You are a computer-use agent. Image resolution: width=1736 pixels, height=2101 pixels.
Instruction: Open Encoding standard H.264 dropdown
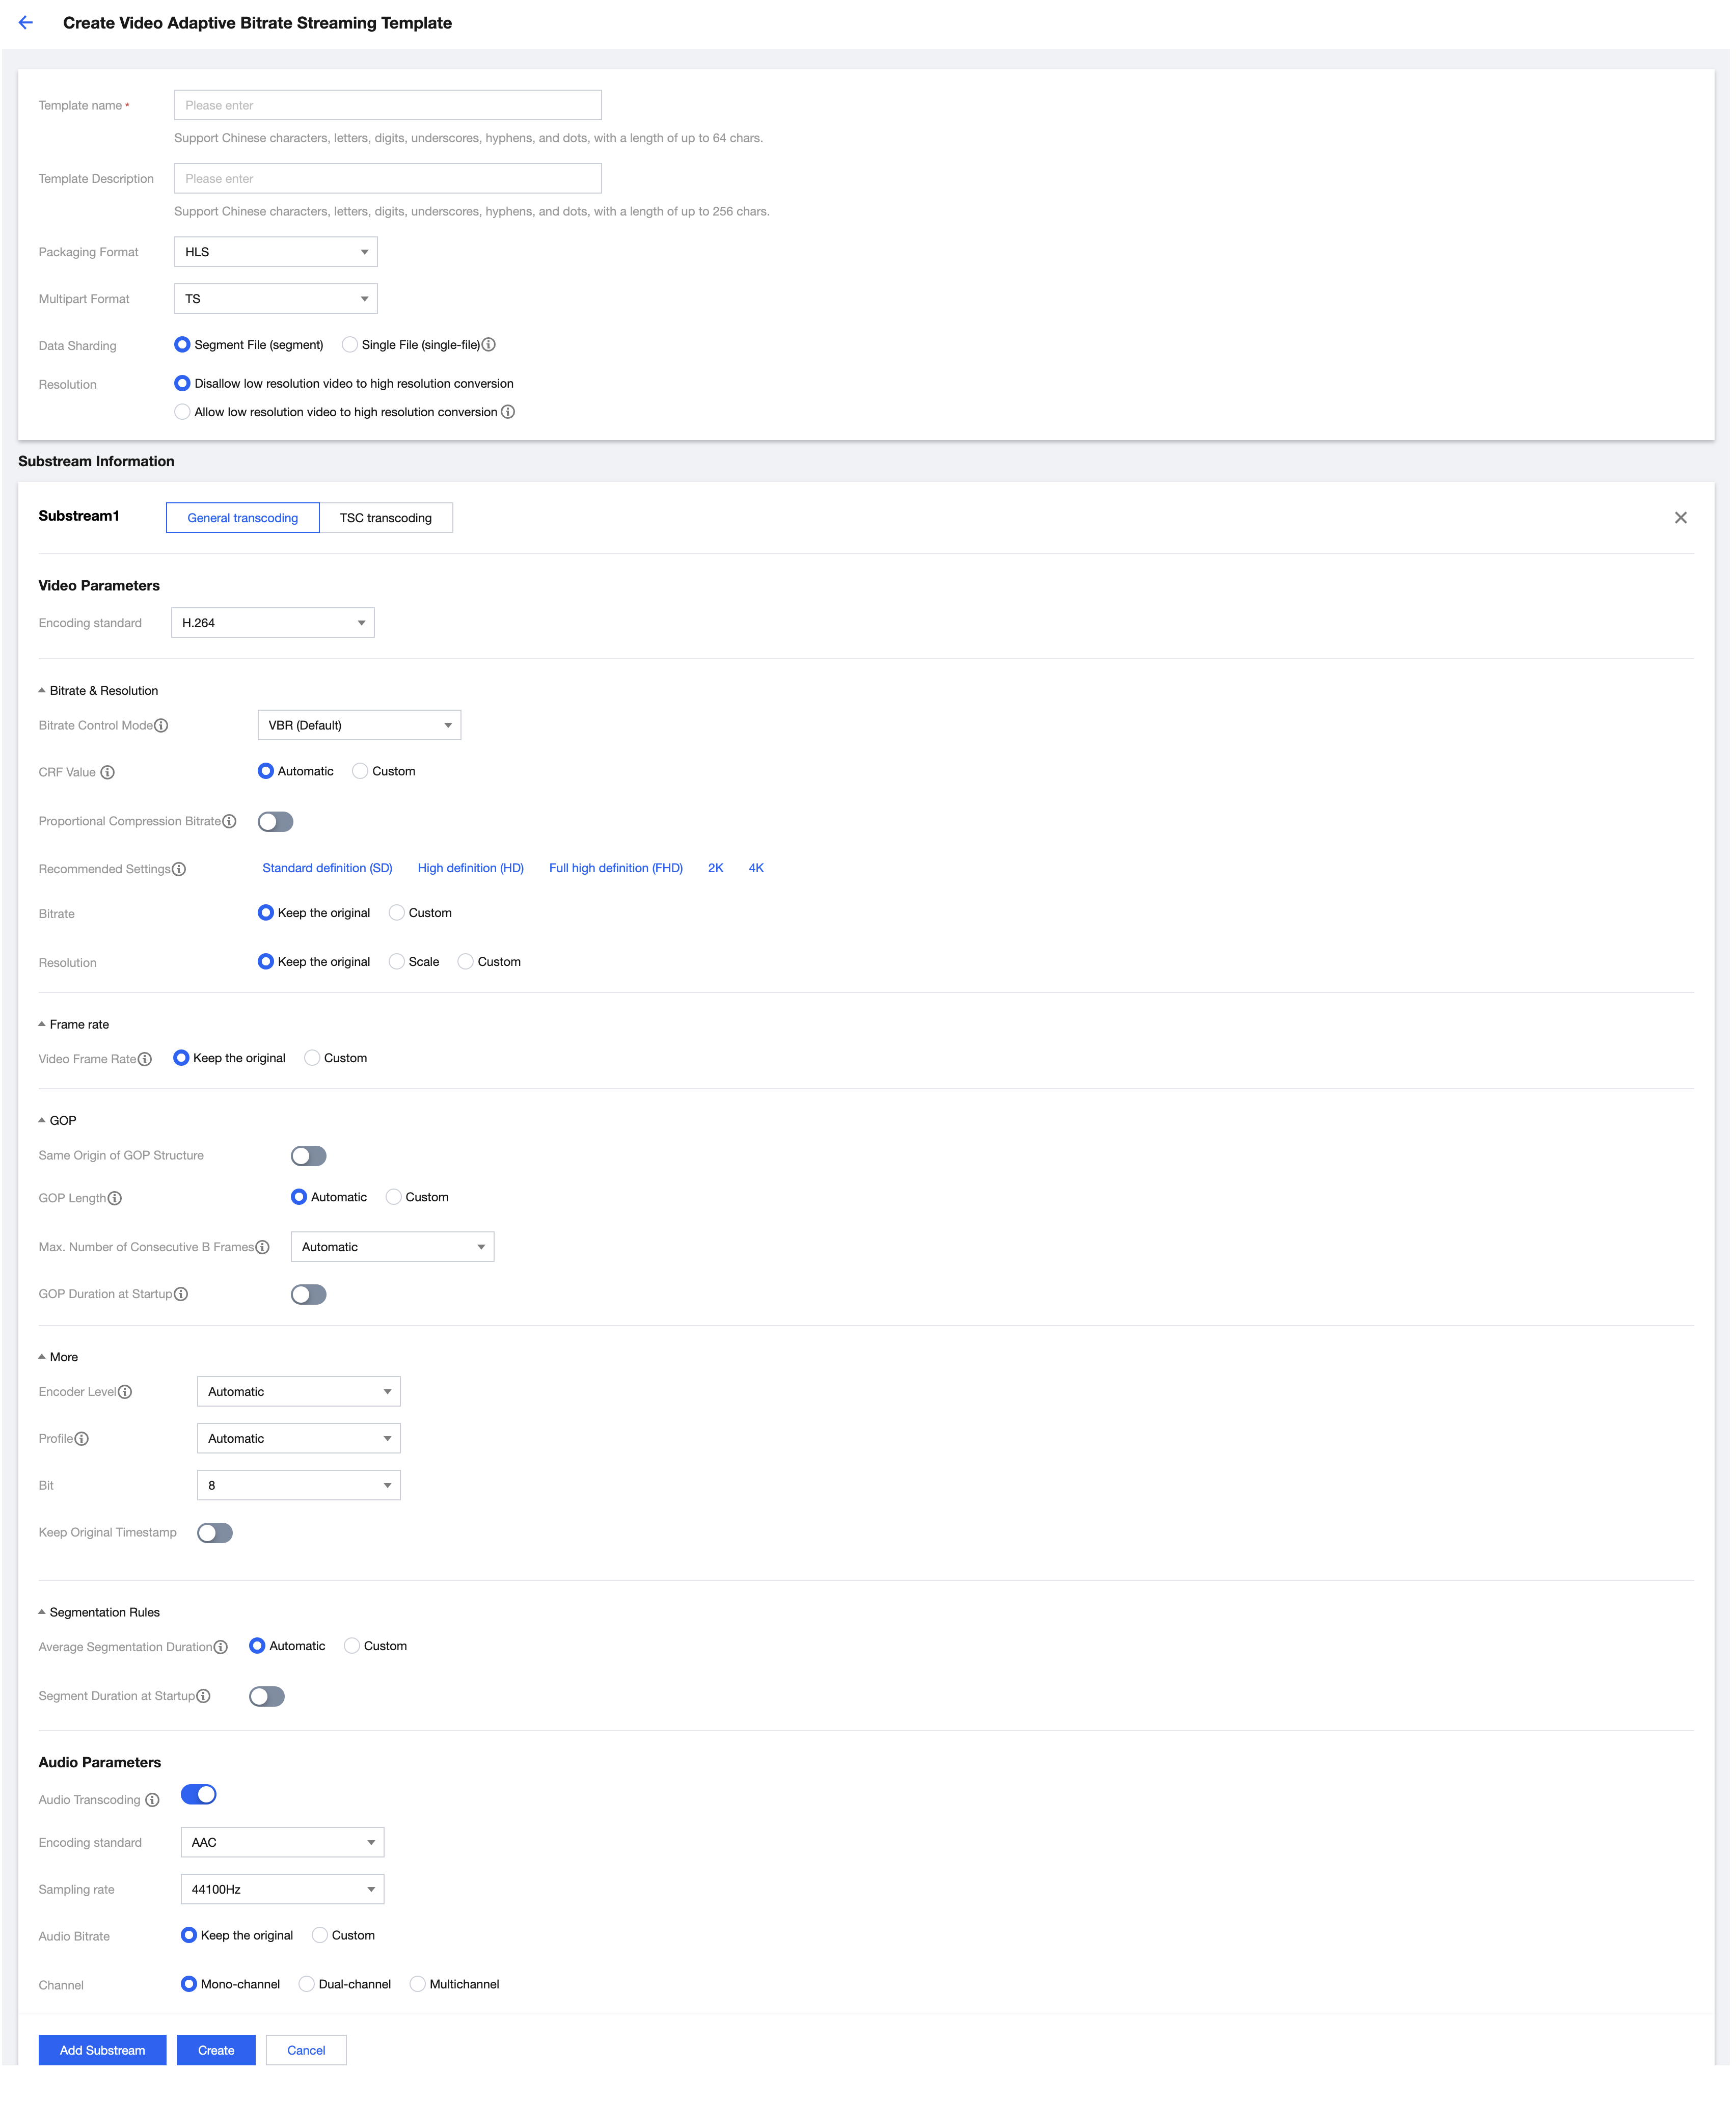tap(272, 623)
